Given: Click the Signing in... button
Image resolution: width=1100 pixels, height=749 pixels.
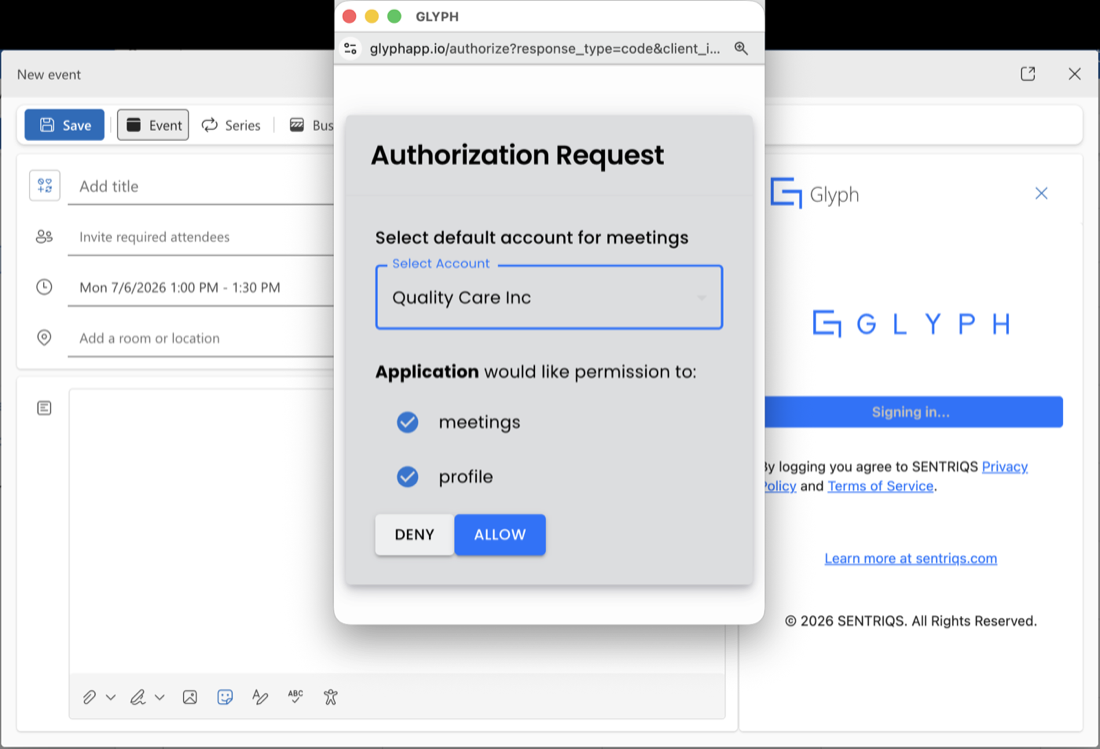Looking at the screenshot, I should click(x=912, y=412).
